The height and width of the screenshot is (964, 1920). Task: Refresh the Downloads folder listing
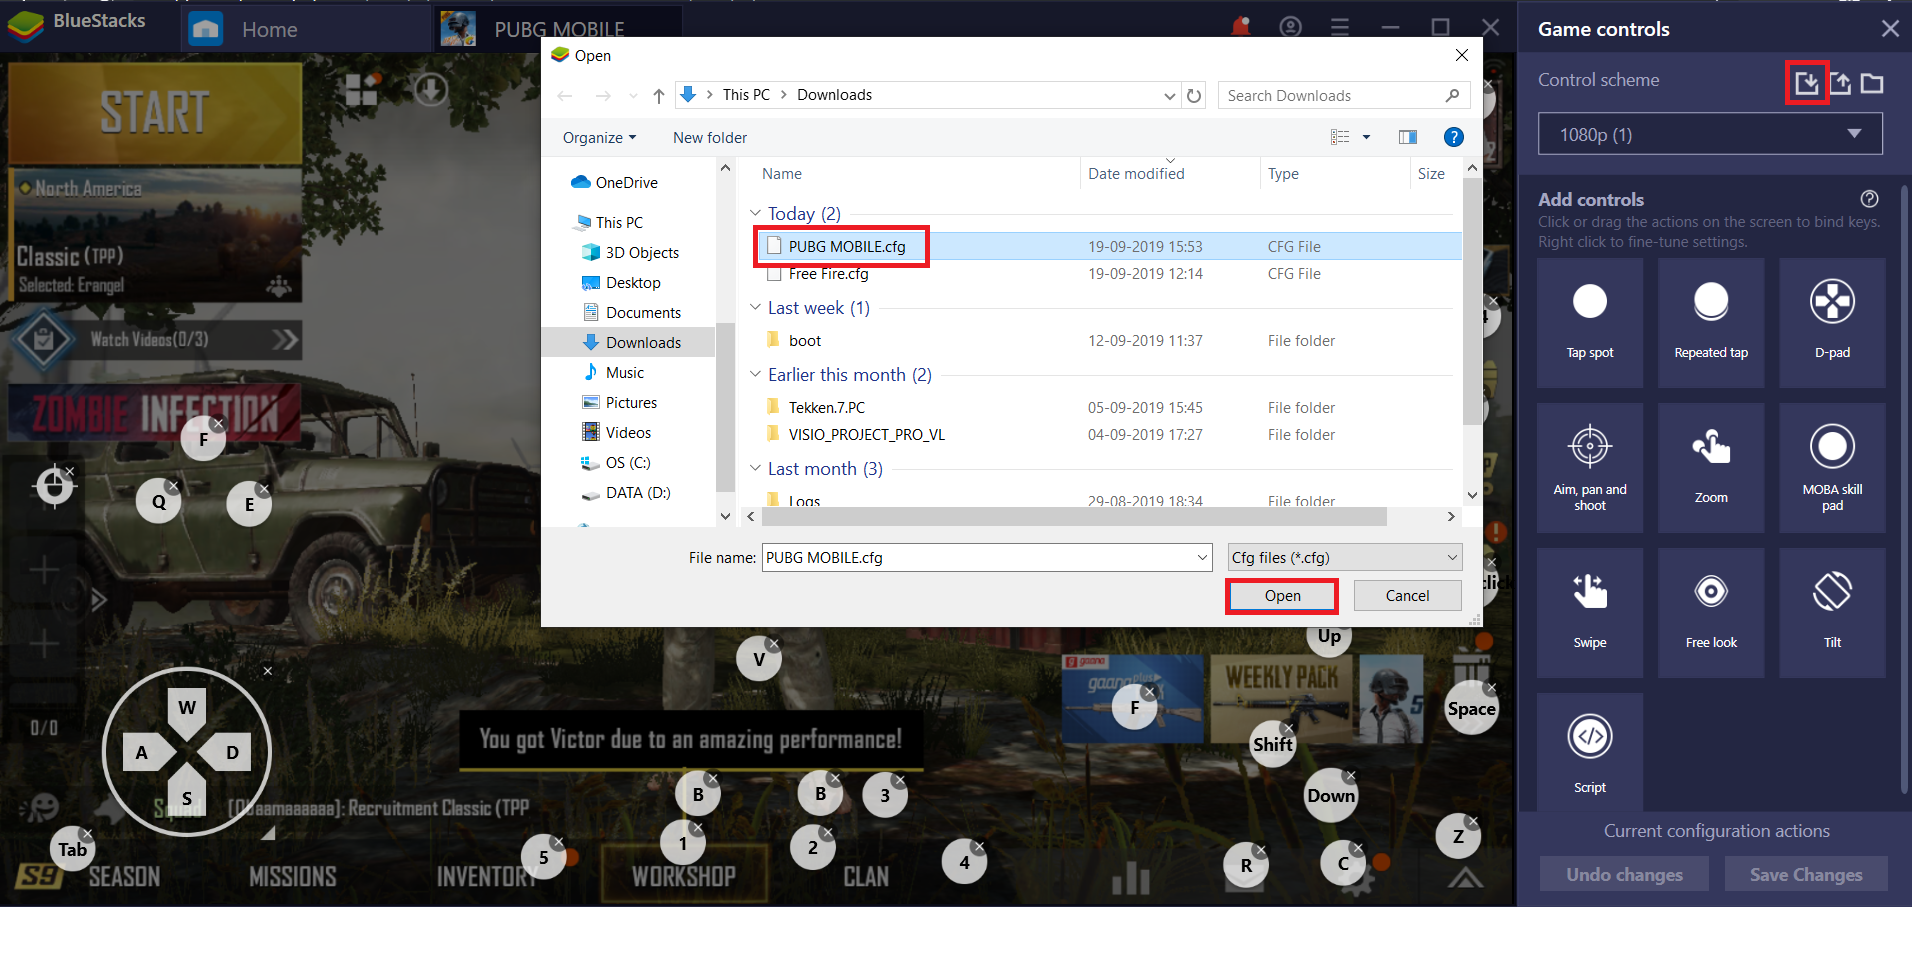(1194, 96)
